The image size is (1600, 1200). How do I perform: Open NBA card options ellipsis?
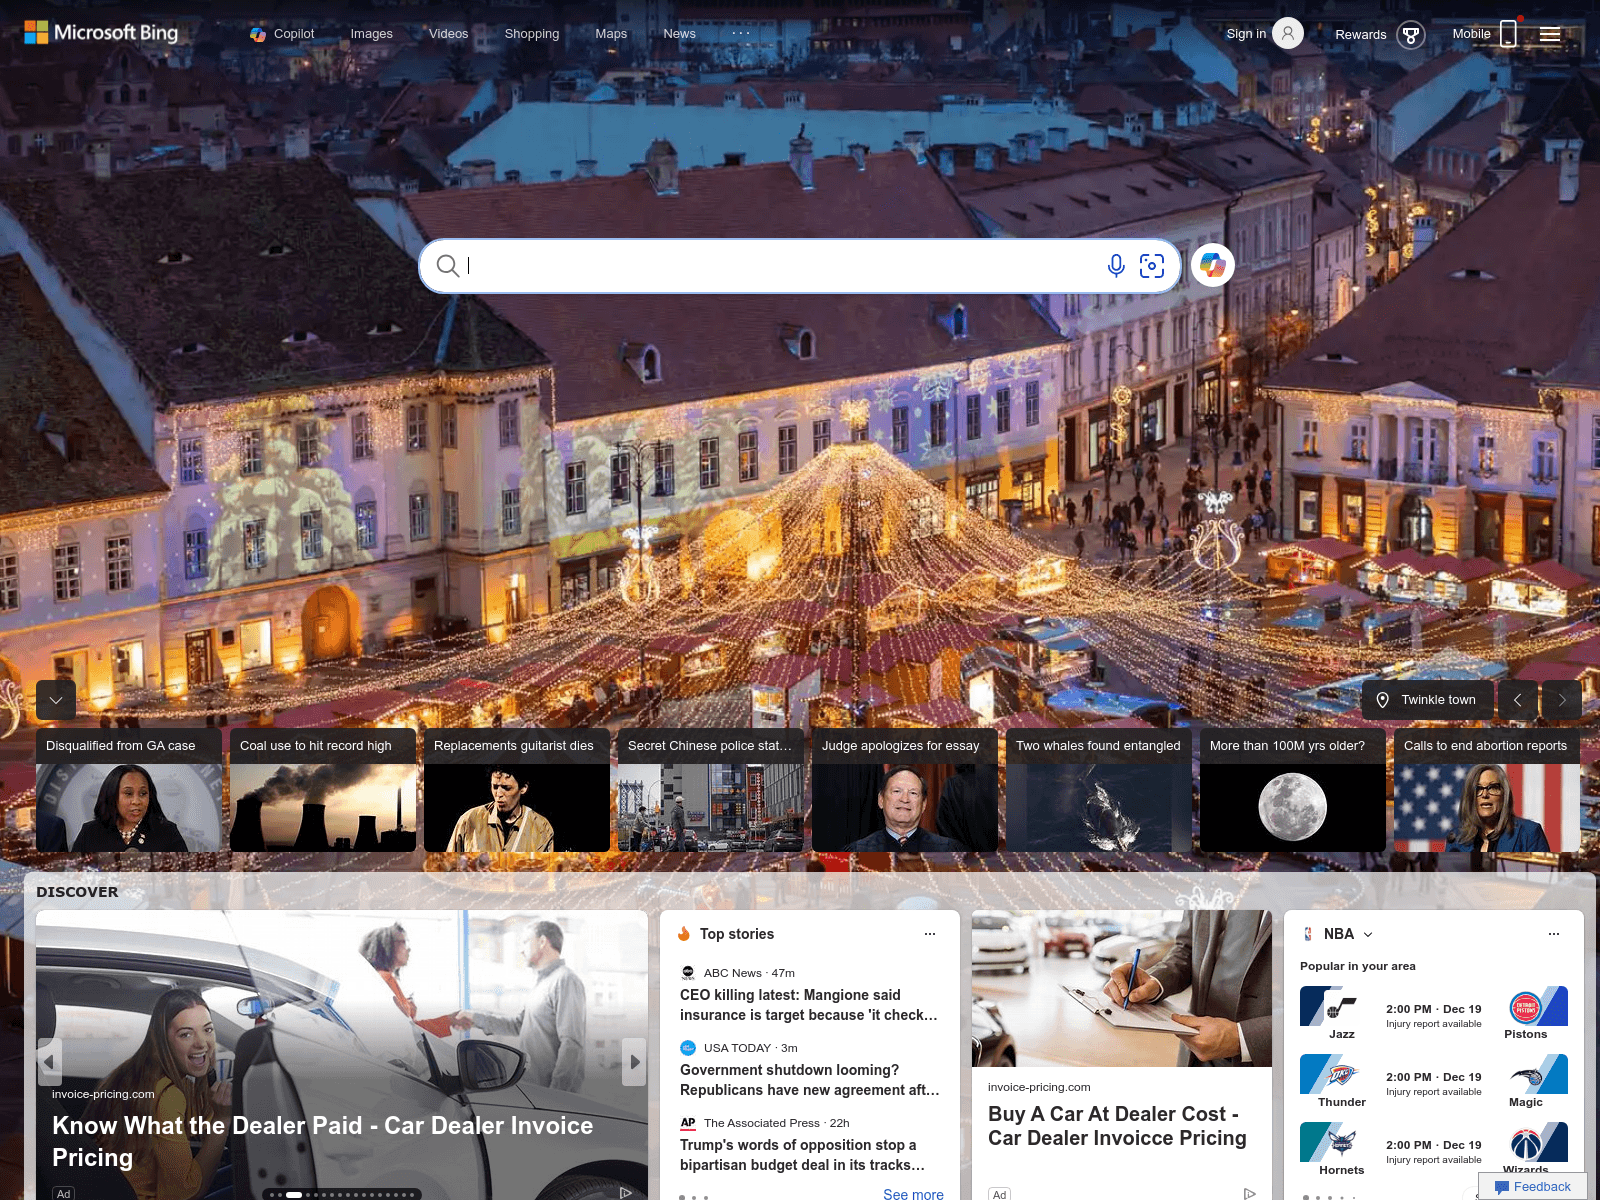pos(1554,934)
